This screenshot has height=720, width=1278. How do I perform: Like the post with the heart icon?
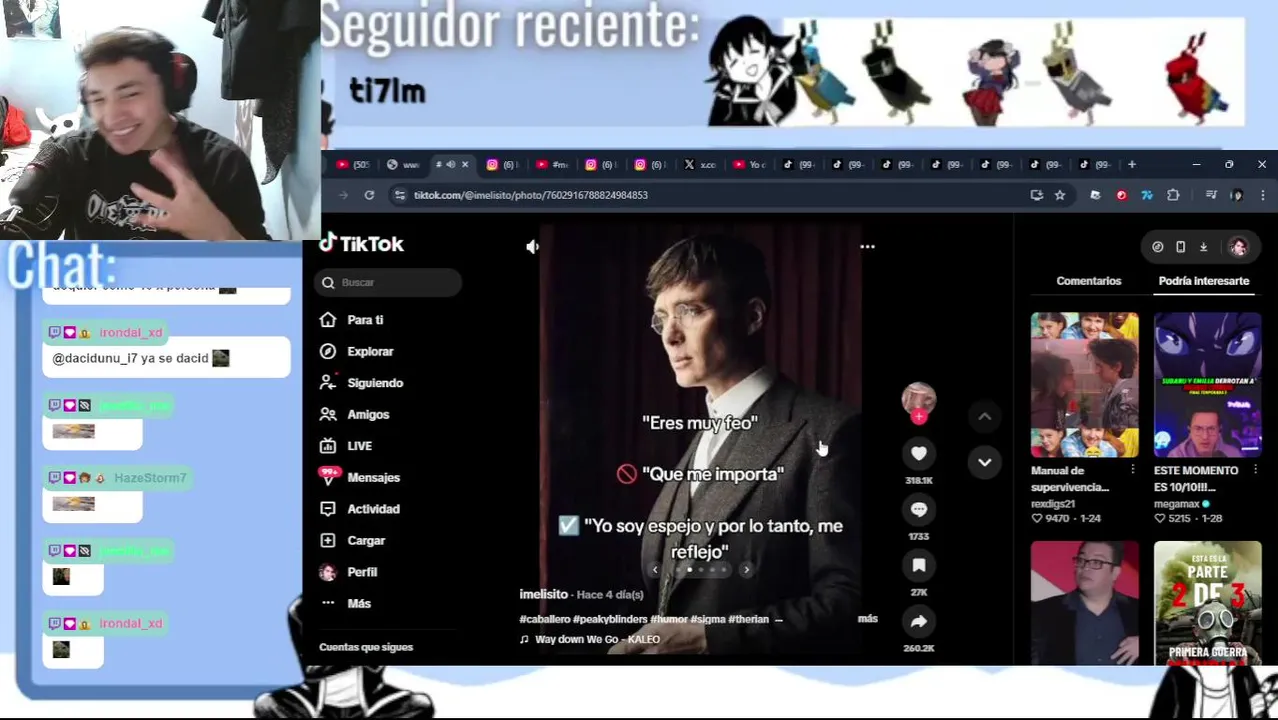coord(918,454)
